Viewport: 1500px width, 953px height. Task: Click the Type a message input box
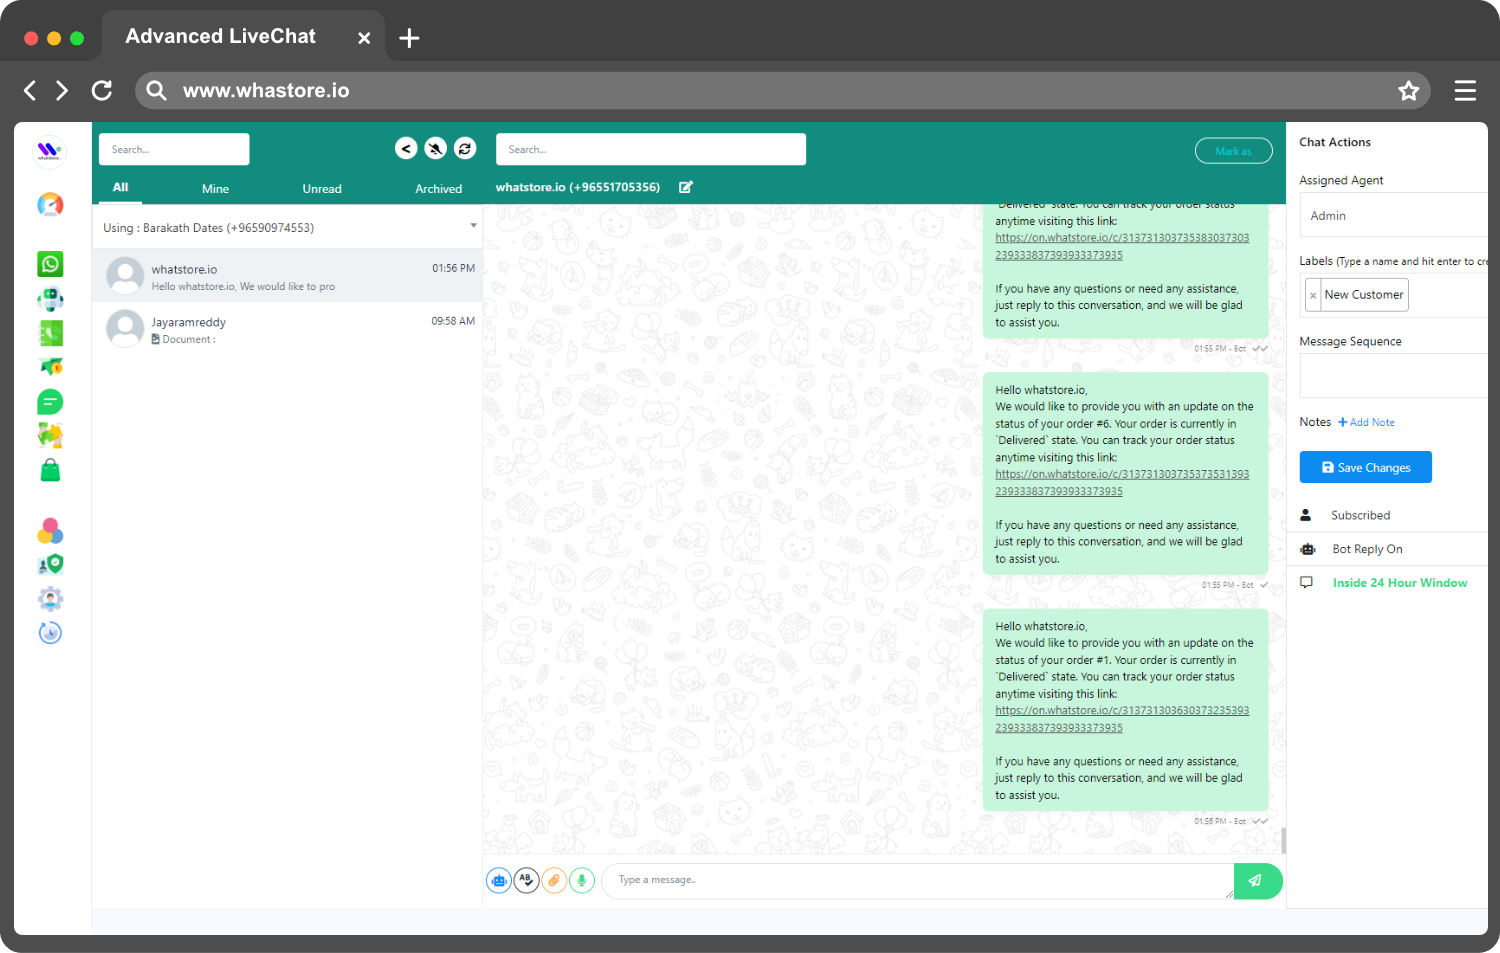(x=918, y=881)
